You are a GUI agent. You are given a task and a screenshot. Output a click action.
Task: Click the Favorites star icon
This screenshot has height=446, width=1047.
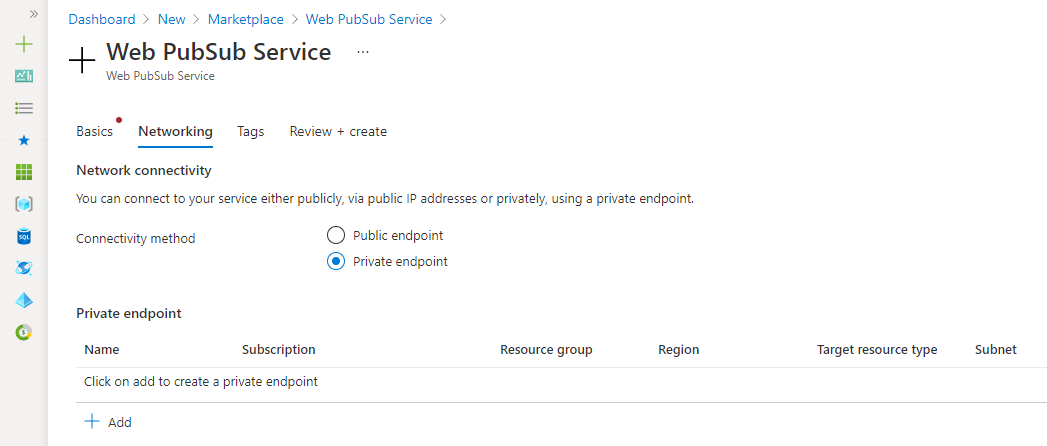[x=25, y=140]
